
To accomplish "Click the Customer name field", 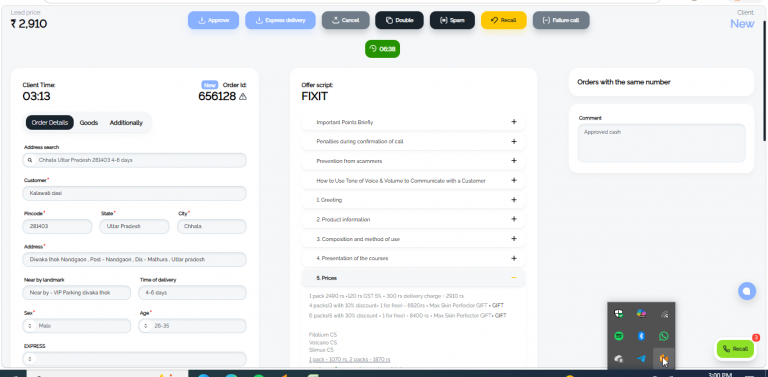I will (134, 193).
